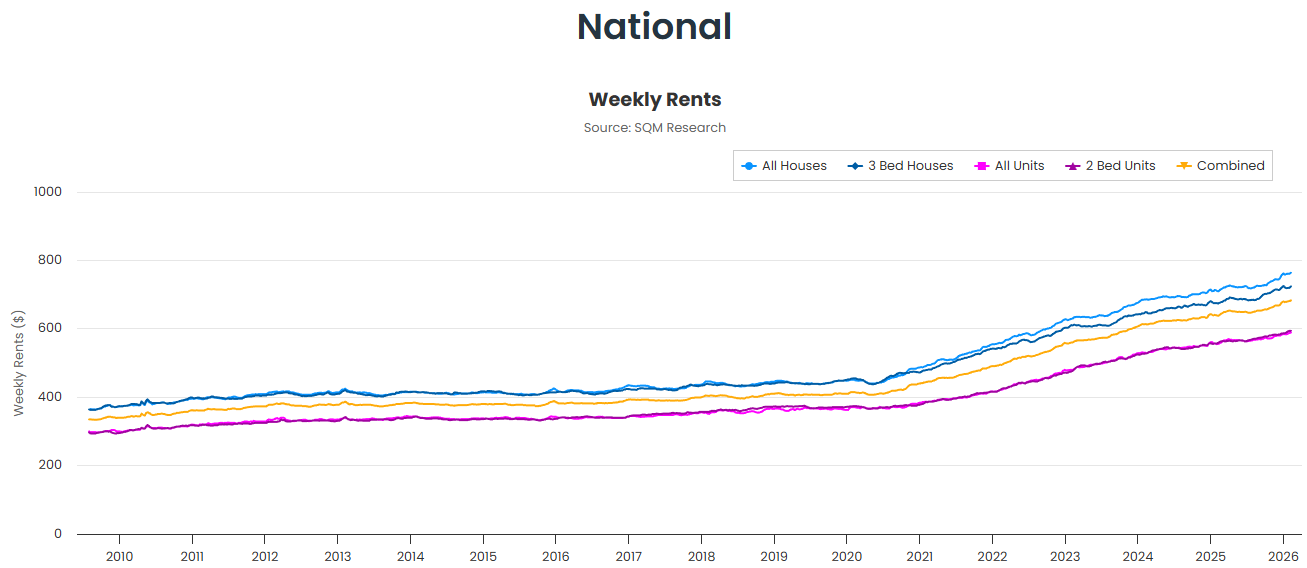
Task: Click the Weekly Rents ($) axis title
Action: point(19,363)
